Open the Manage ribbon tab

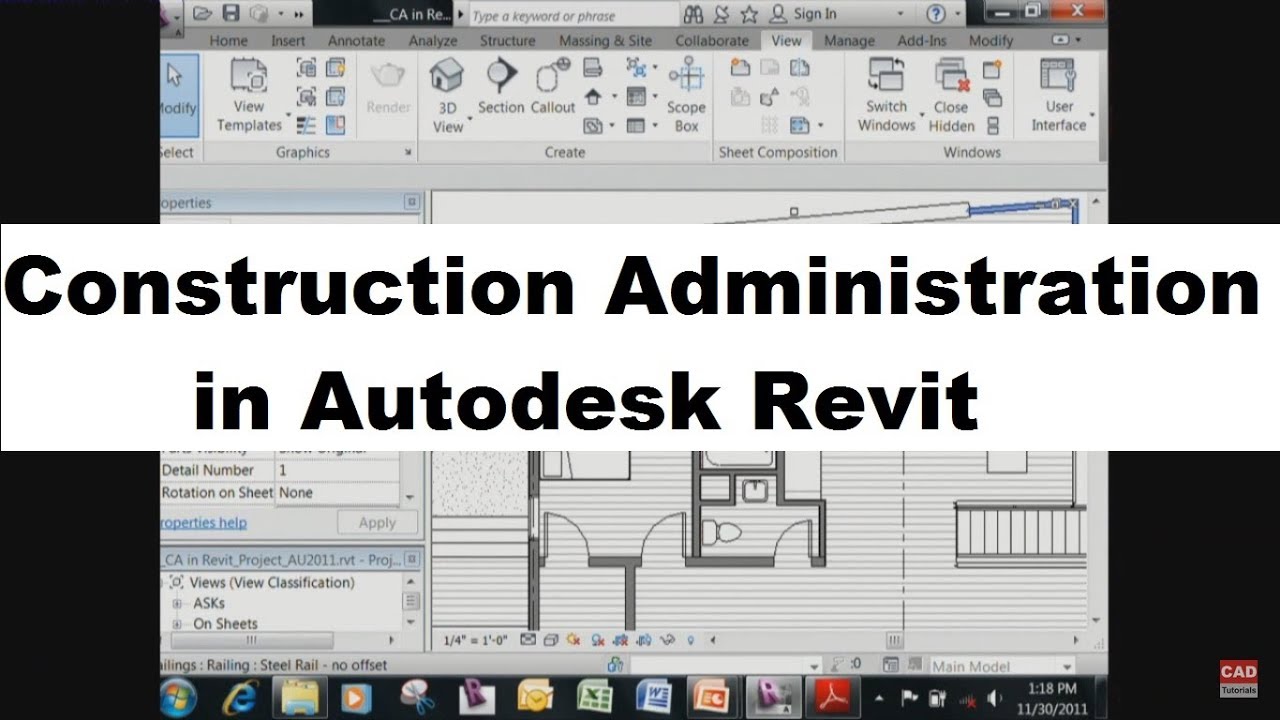point(849,41)
